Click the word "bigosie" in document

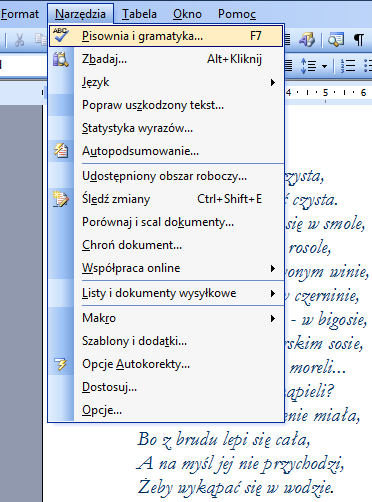click(x=342, y=319)
